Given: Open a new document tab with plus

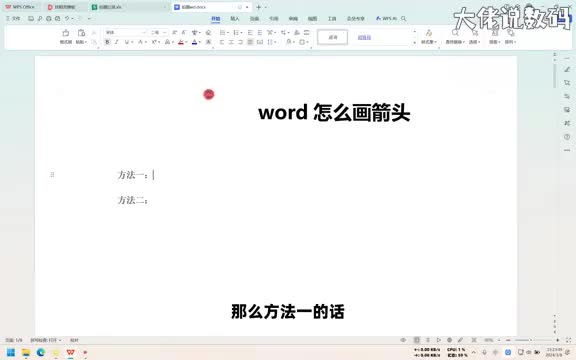Looking at the screenshot, I should click(259, 7).
